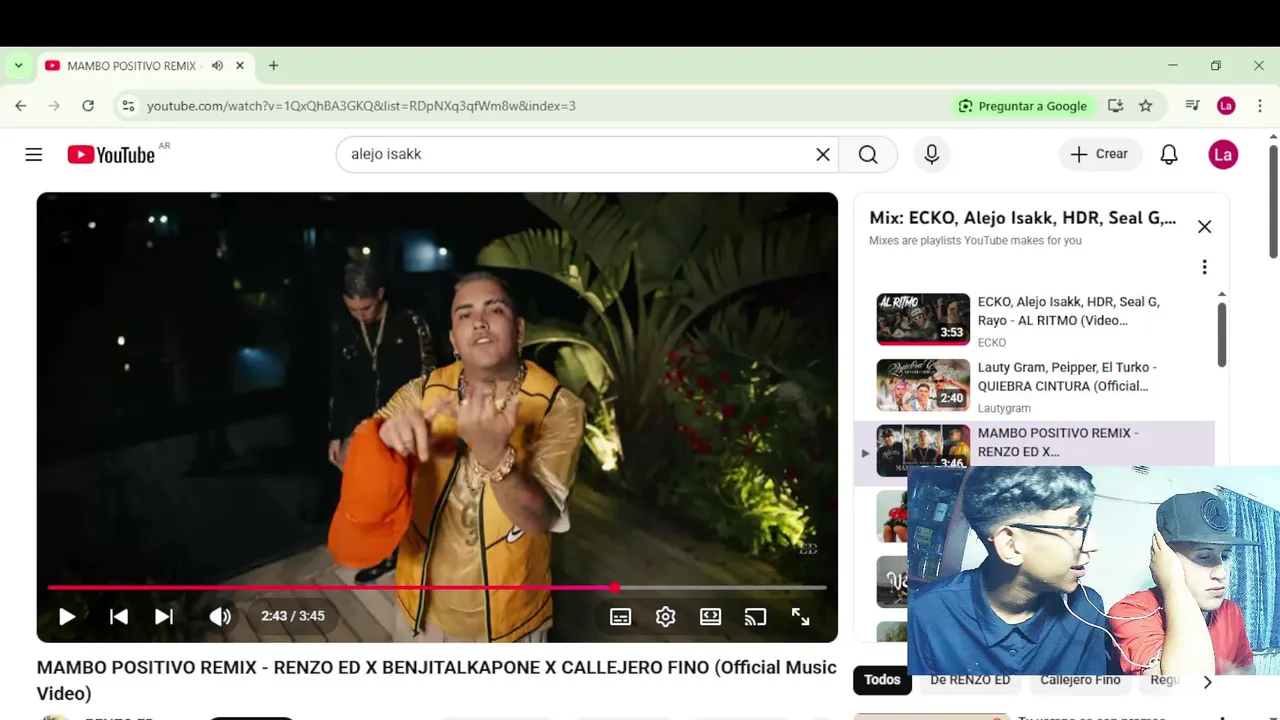The height and width of the screenshot is (720, 1280).
Task: Enter full screen mode
Action: click(800, 617)
